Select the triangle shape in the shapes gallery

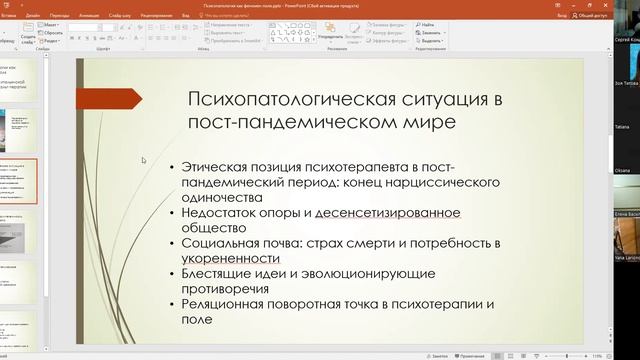tap(273, 33)
